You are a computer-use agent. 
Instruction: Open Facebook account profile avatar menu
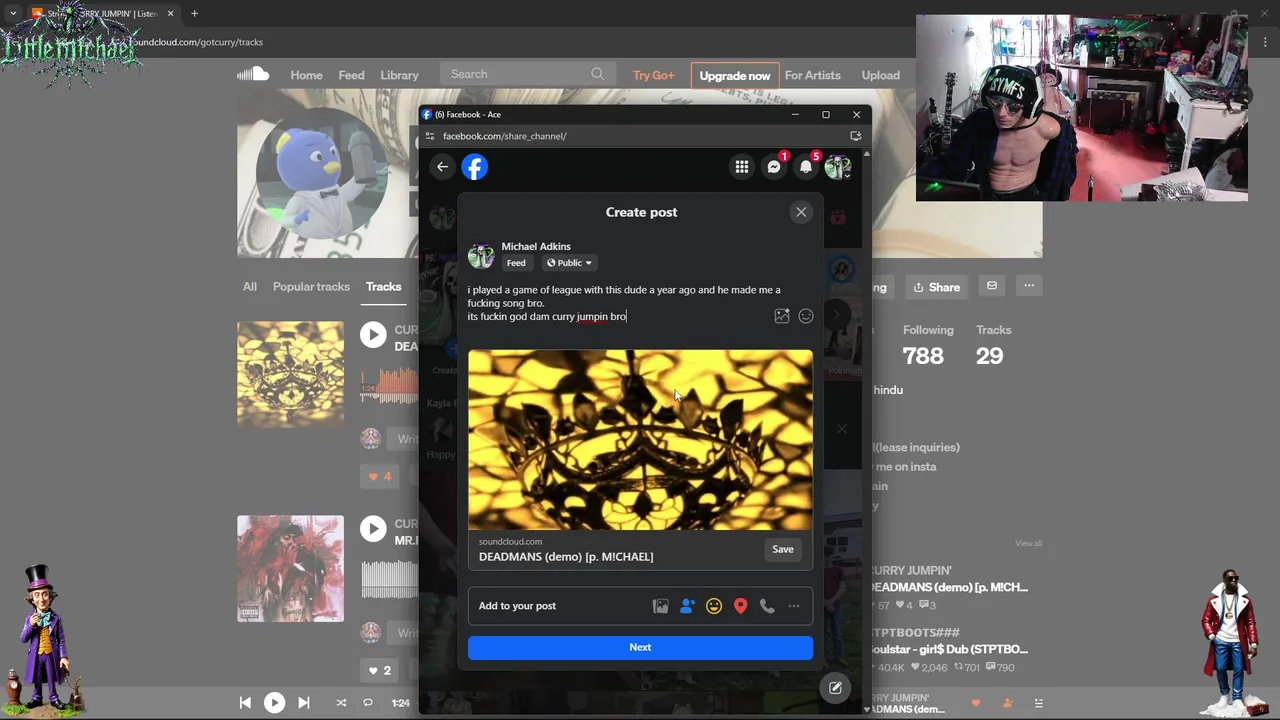(838, 167)
